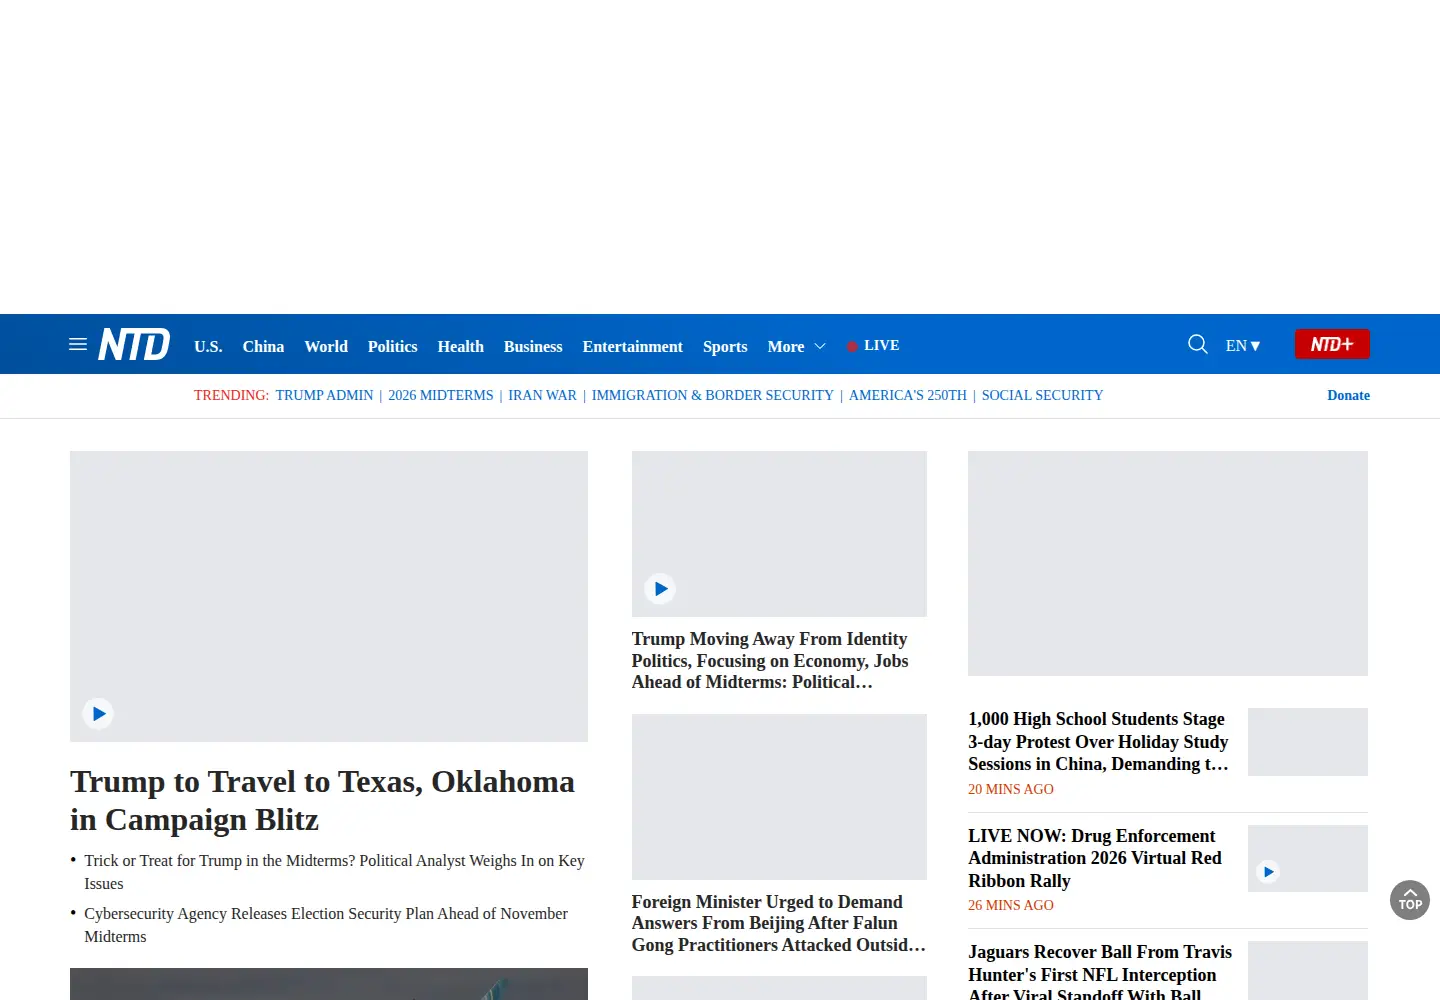The height and width of the screenshot is (1000, 1440).
Task: Open Jaguars Recover Ball article
Action: [1100, 972]
